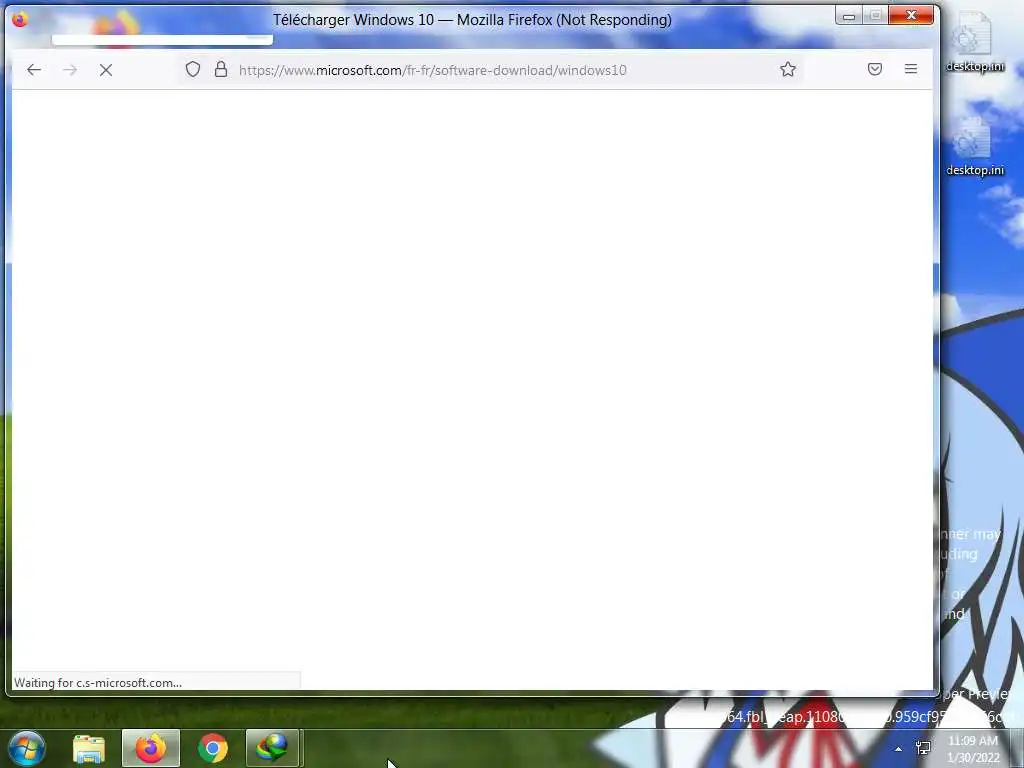Image resolution: width=1024 pixels, height=768 pixels.
Task: Open Windows Explorer from the taskbar
Action: pyautogui.click(x=89, y=748)
